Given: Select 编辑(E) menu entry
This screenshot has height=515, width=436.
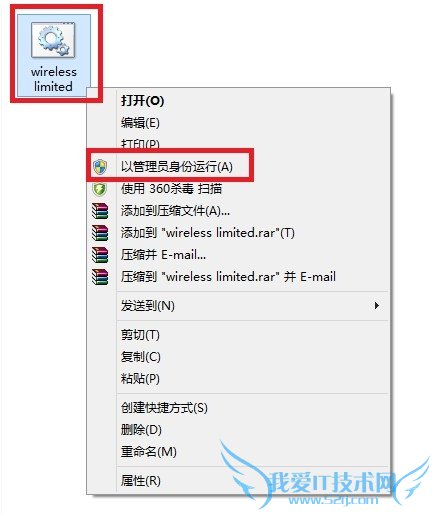Looking at the screenshot, I should 140,123.
